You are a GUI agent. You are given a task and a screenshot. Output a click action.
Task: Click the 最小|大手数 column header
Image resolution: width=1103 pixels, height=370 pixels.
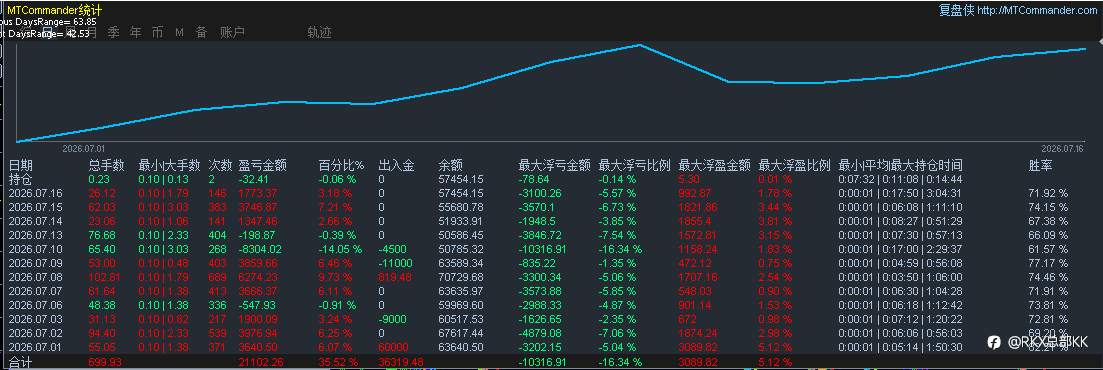(x=170, y=165)
